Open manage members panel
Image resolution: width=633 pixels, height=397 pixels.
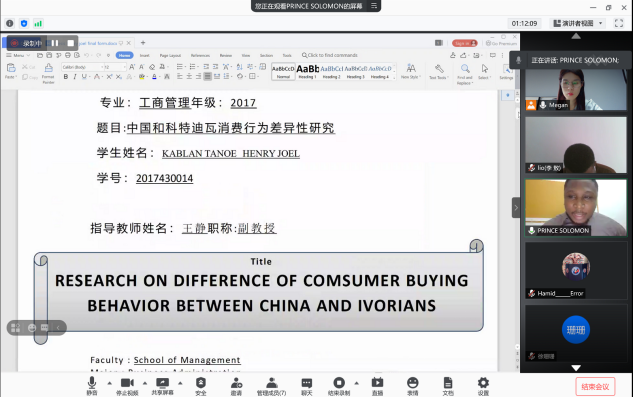[x=272, y=386]
